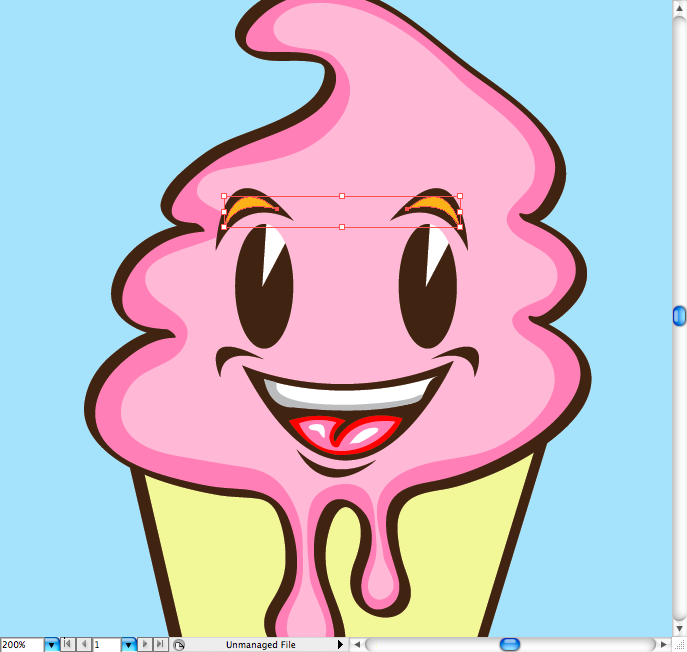
Task: Click the vertical scrollbar thumb
Action: 679,316
